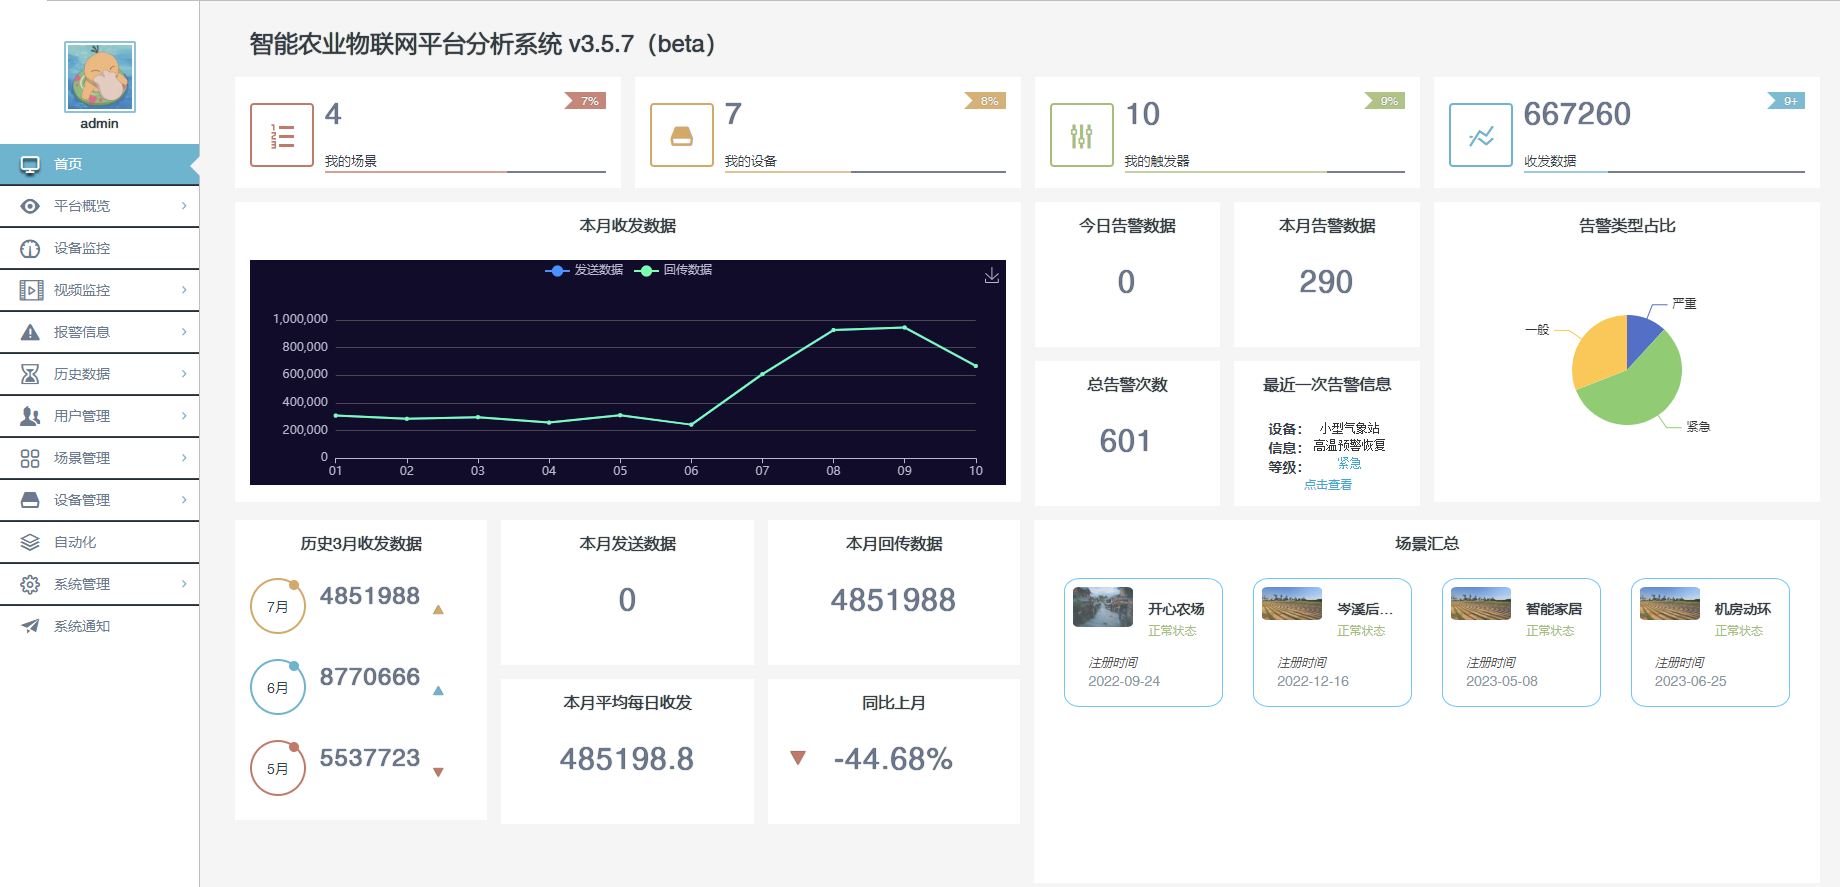Expand the 场景管理 menu chevron
Image resolution: width=1840 pixels, height=887 pixels.
pos(185,458)
